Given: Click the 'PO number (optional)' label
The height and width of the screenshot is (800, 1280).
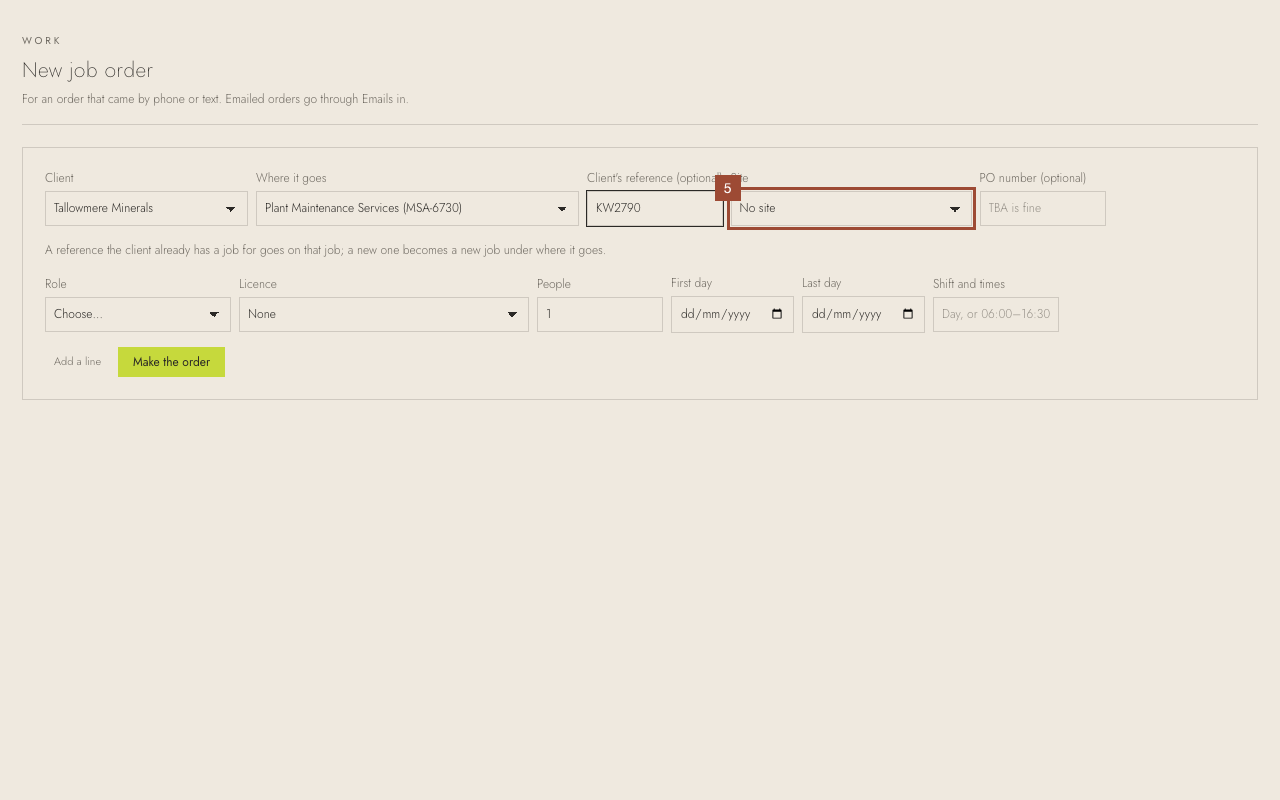Looking at the screenshot, I should coord(1033,178).
